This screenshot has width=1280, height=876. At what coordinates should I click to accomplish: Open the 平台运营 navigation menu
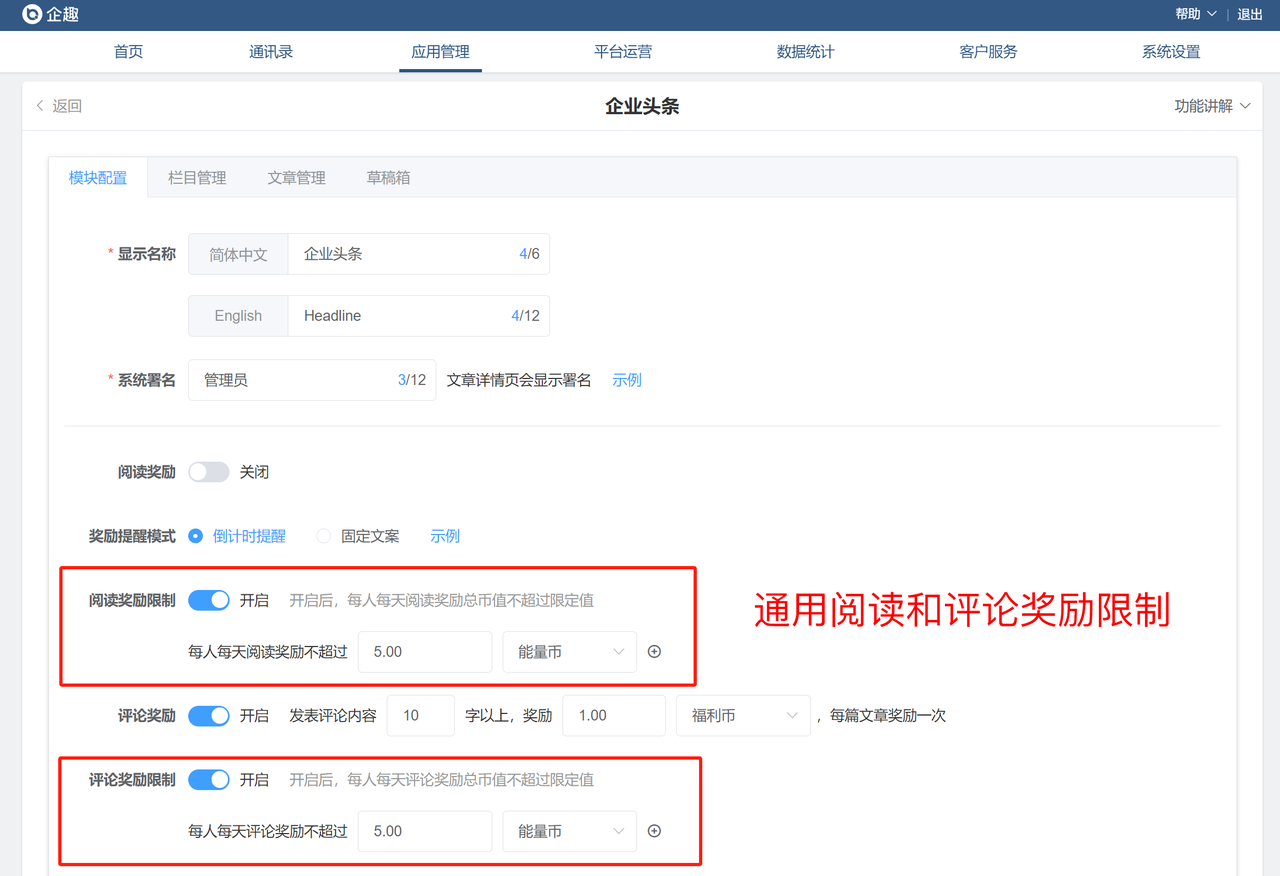coord(623,52)
